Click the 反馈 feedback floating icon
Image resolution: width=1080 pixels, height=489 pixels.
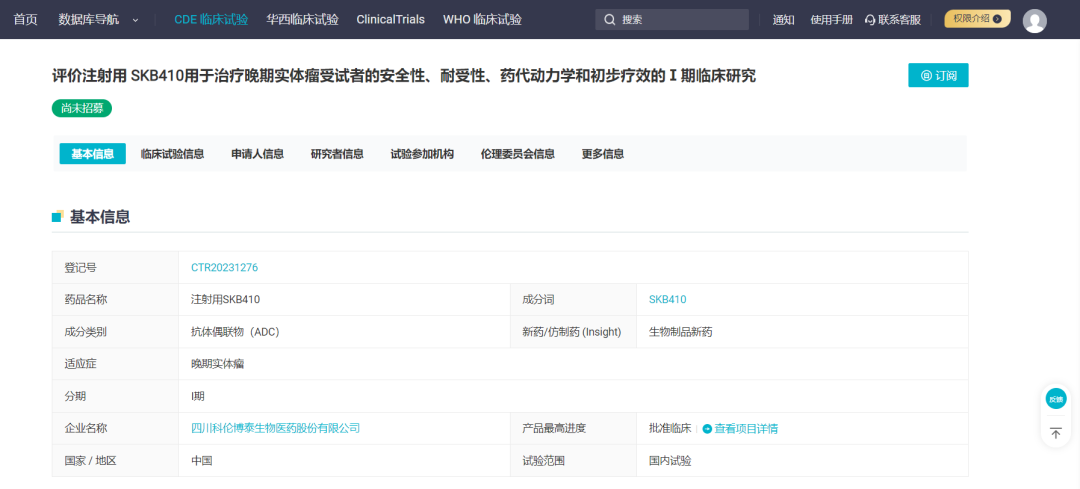pyautogui.click(x=1055, y=399)
